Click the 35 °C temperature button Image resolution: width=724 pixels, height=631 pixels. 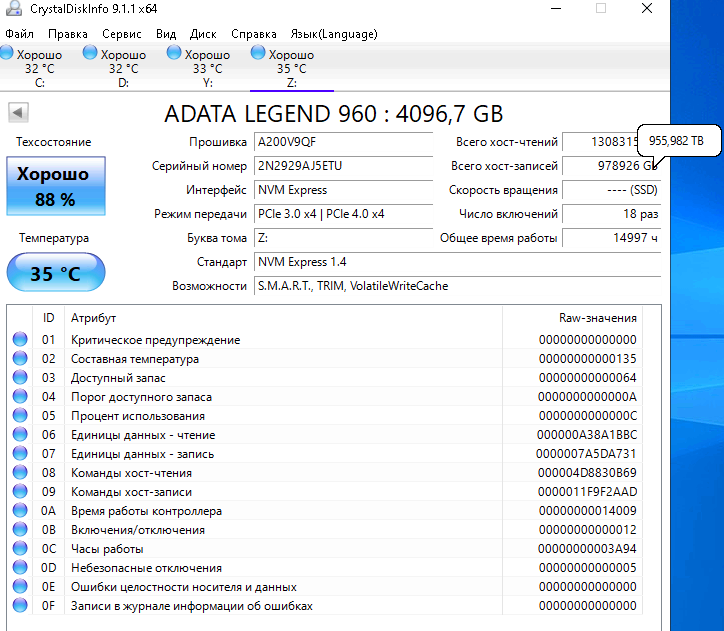point(56,272)
